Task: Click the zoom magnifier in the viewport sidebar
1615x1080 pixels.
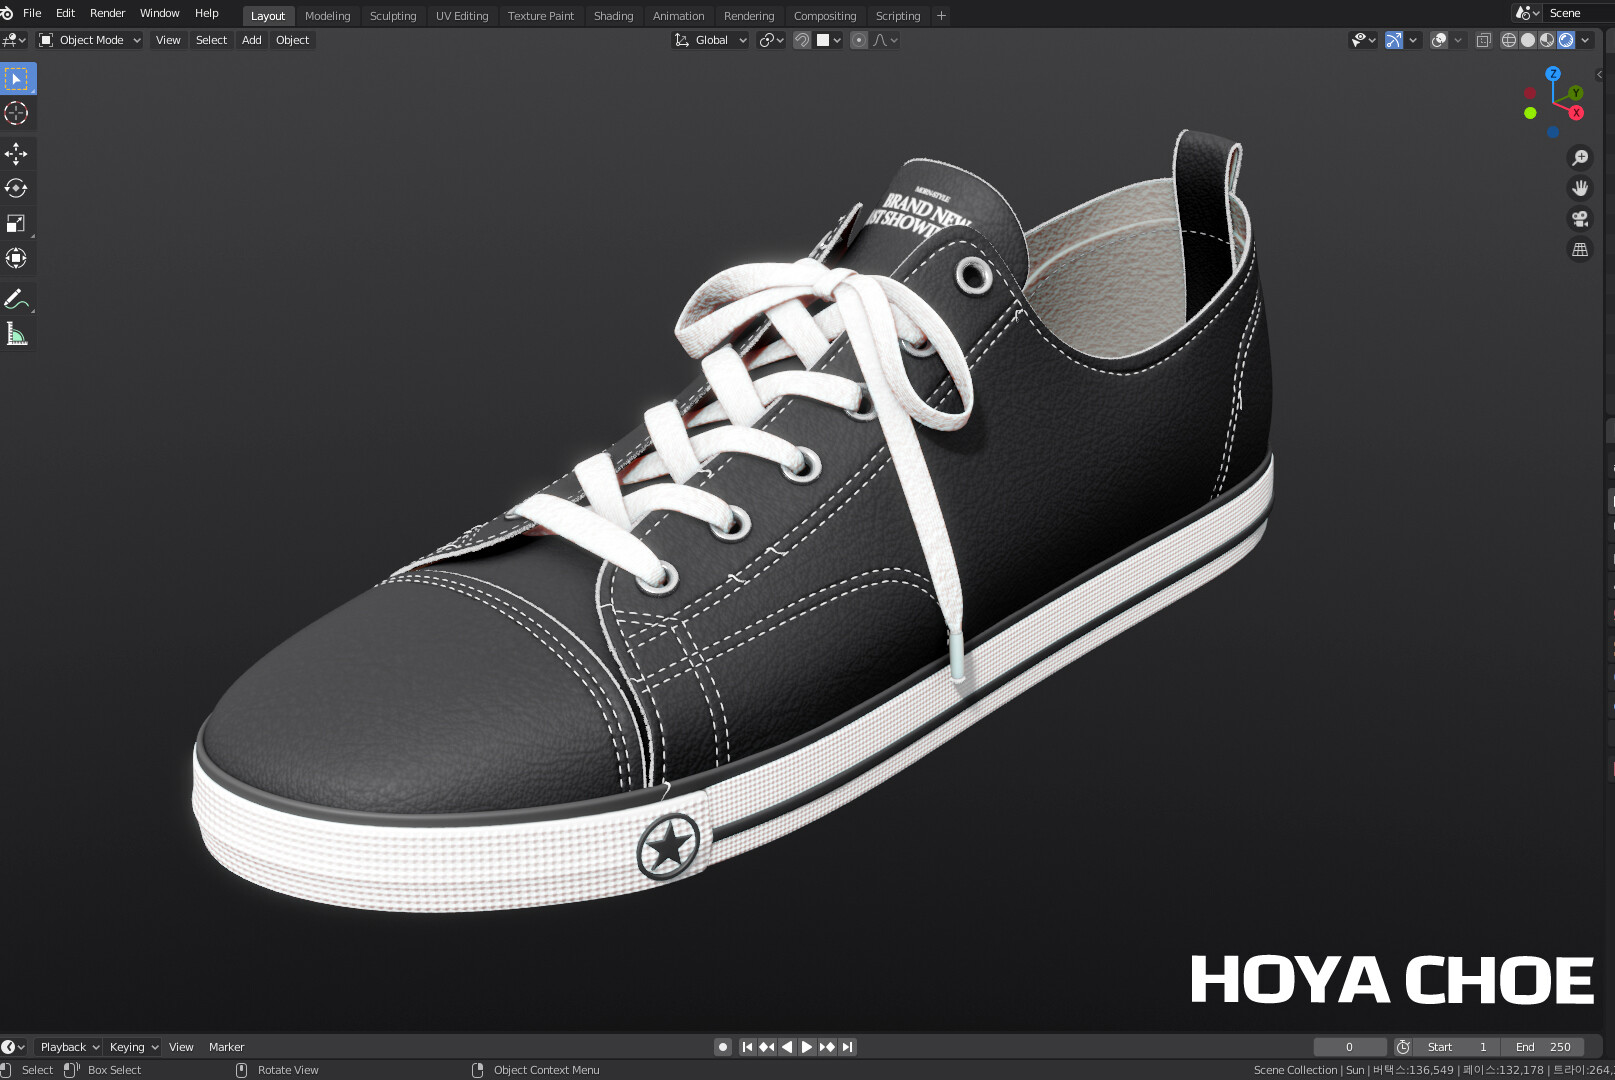Action: (1580, 157)
